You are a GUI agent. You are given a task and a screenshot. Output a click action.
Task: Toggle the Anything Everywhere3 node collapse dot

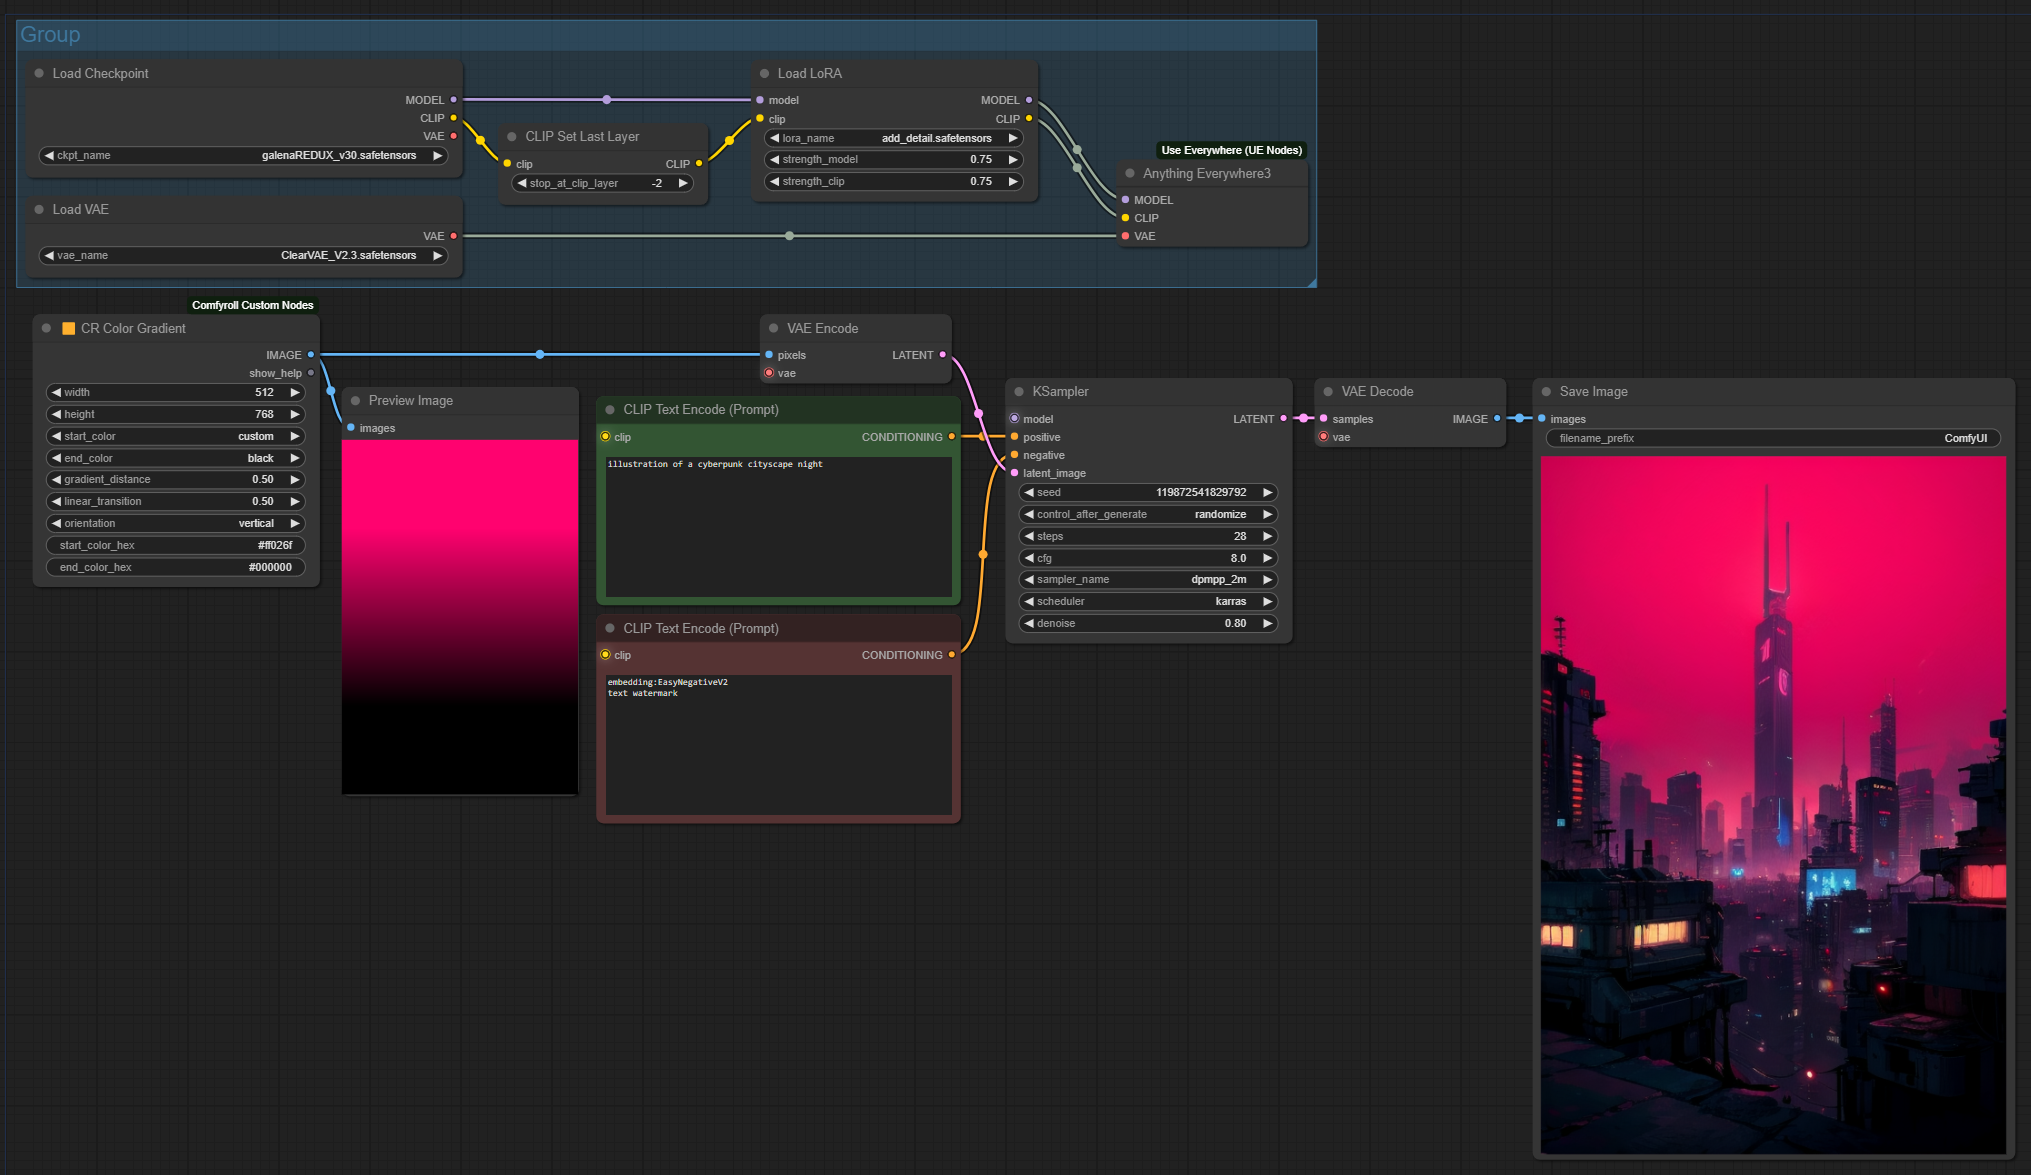coord(1130,173)
